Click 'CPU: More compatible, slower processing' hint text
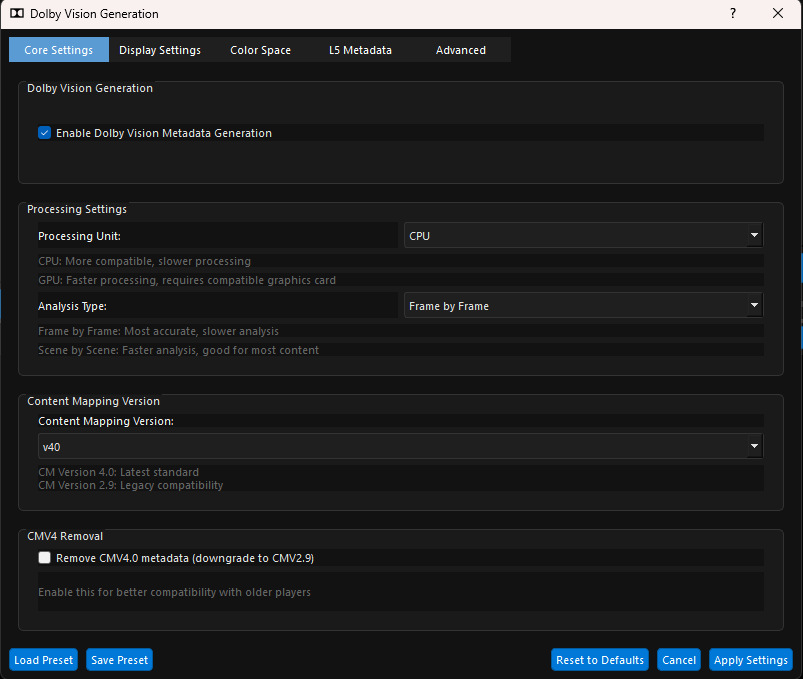The width and height of the screenshot is (803, 679). click(144, 261)
